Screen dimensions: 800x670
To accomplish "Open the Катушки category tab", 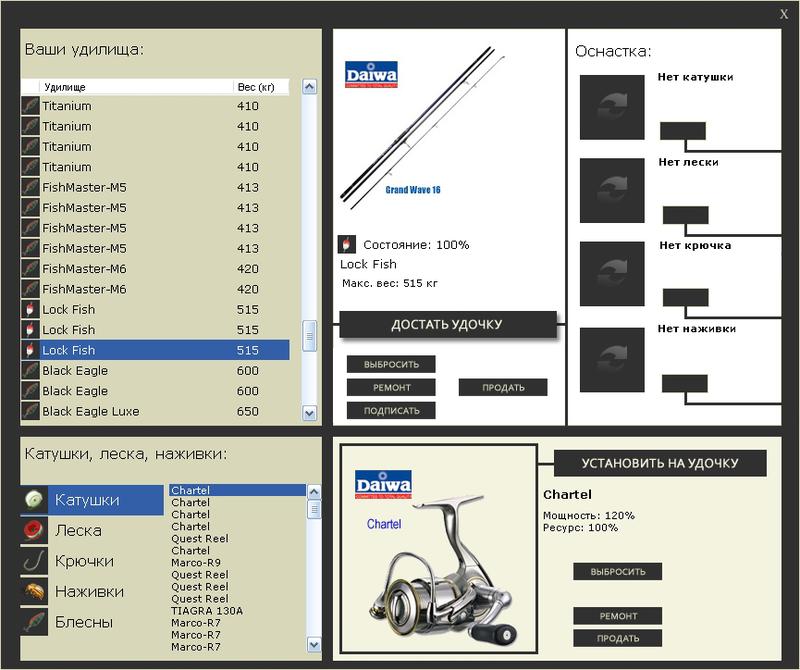I will coord(92,500).
